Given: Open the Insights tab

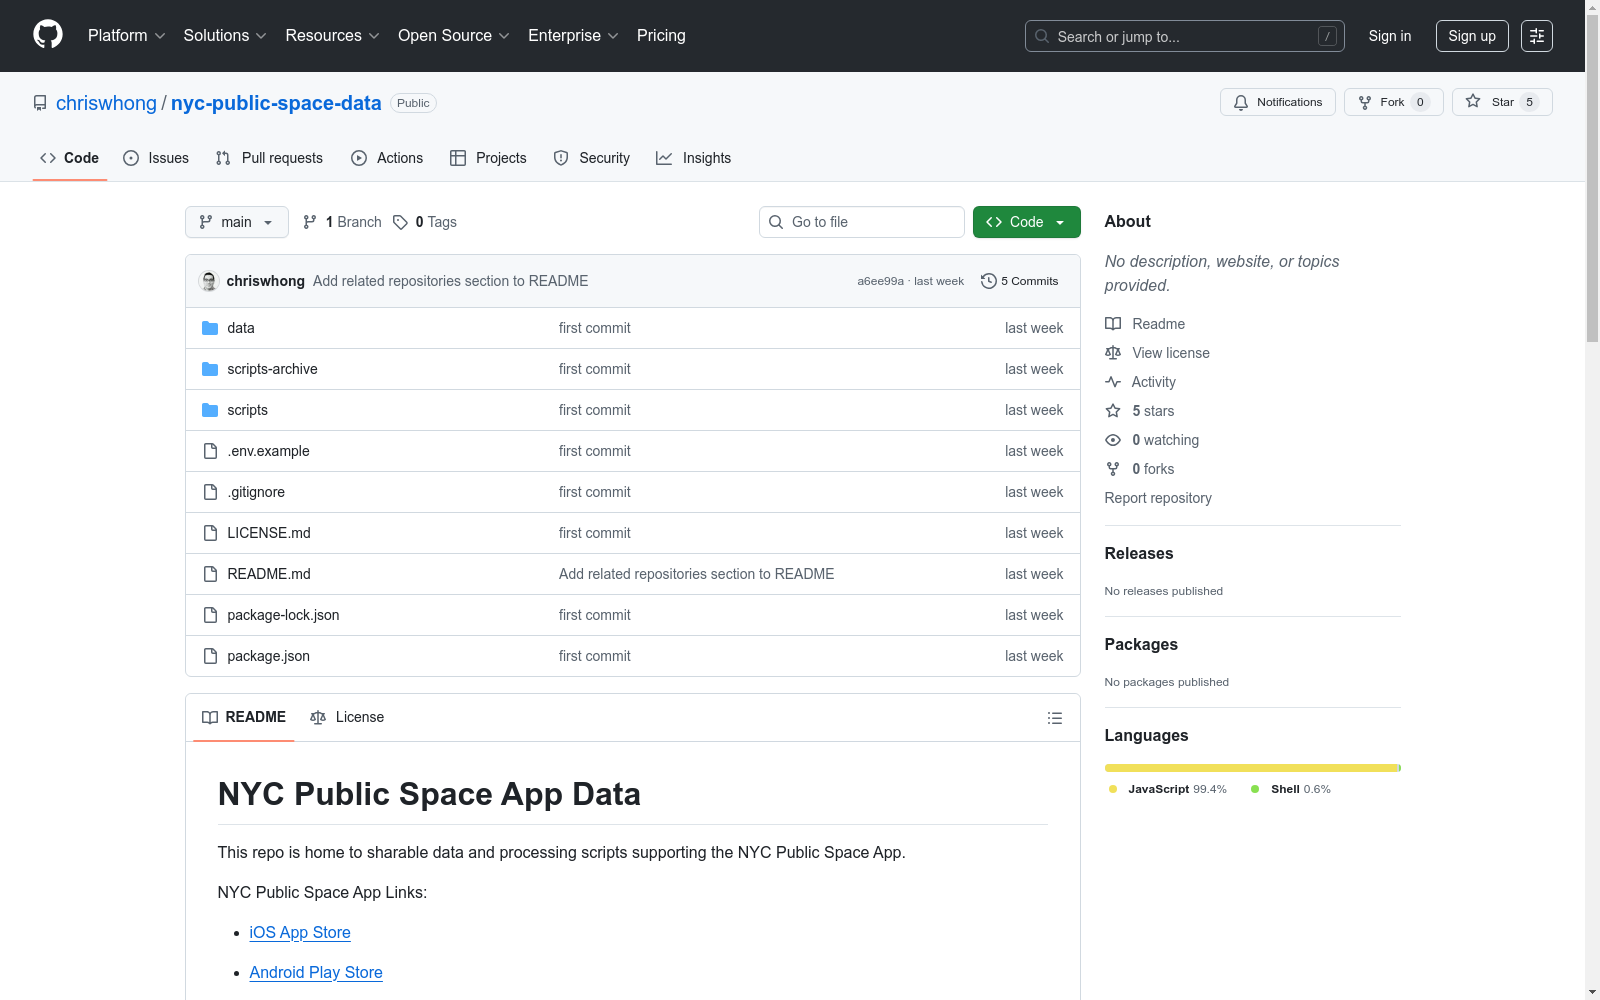Looking at the screenshot, I should 694,158.
